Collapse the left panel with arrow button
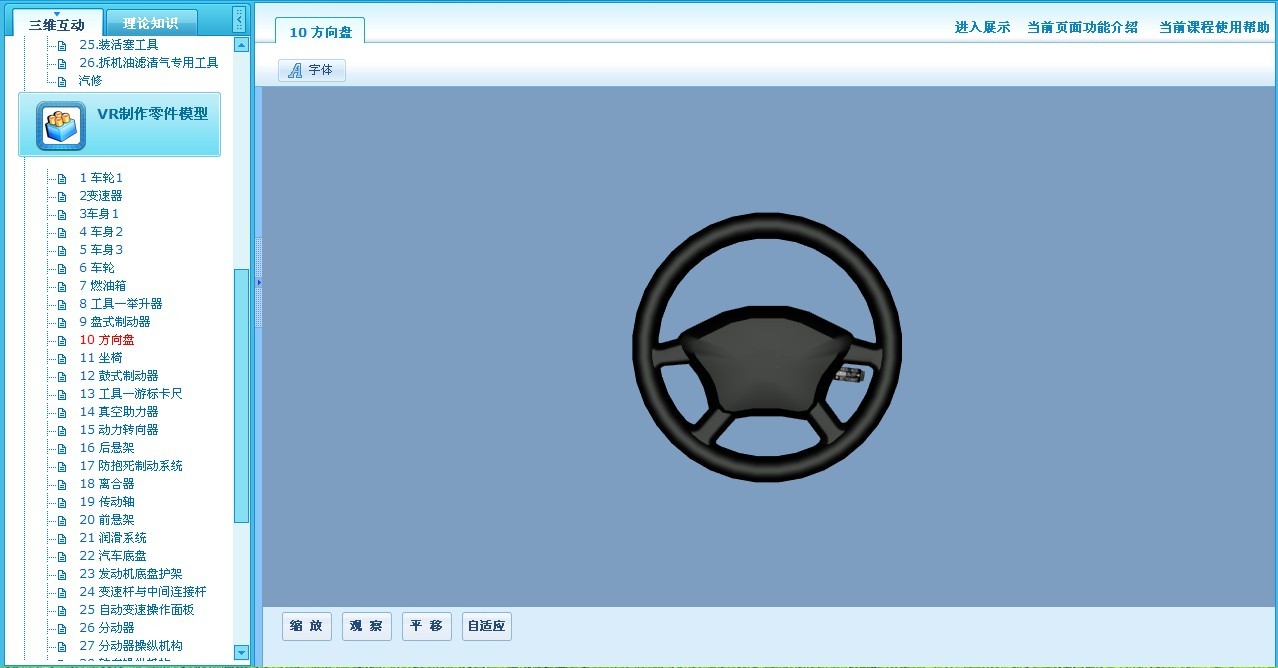 [x=239, y=19]
